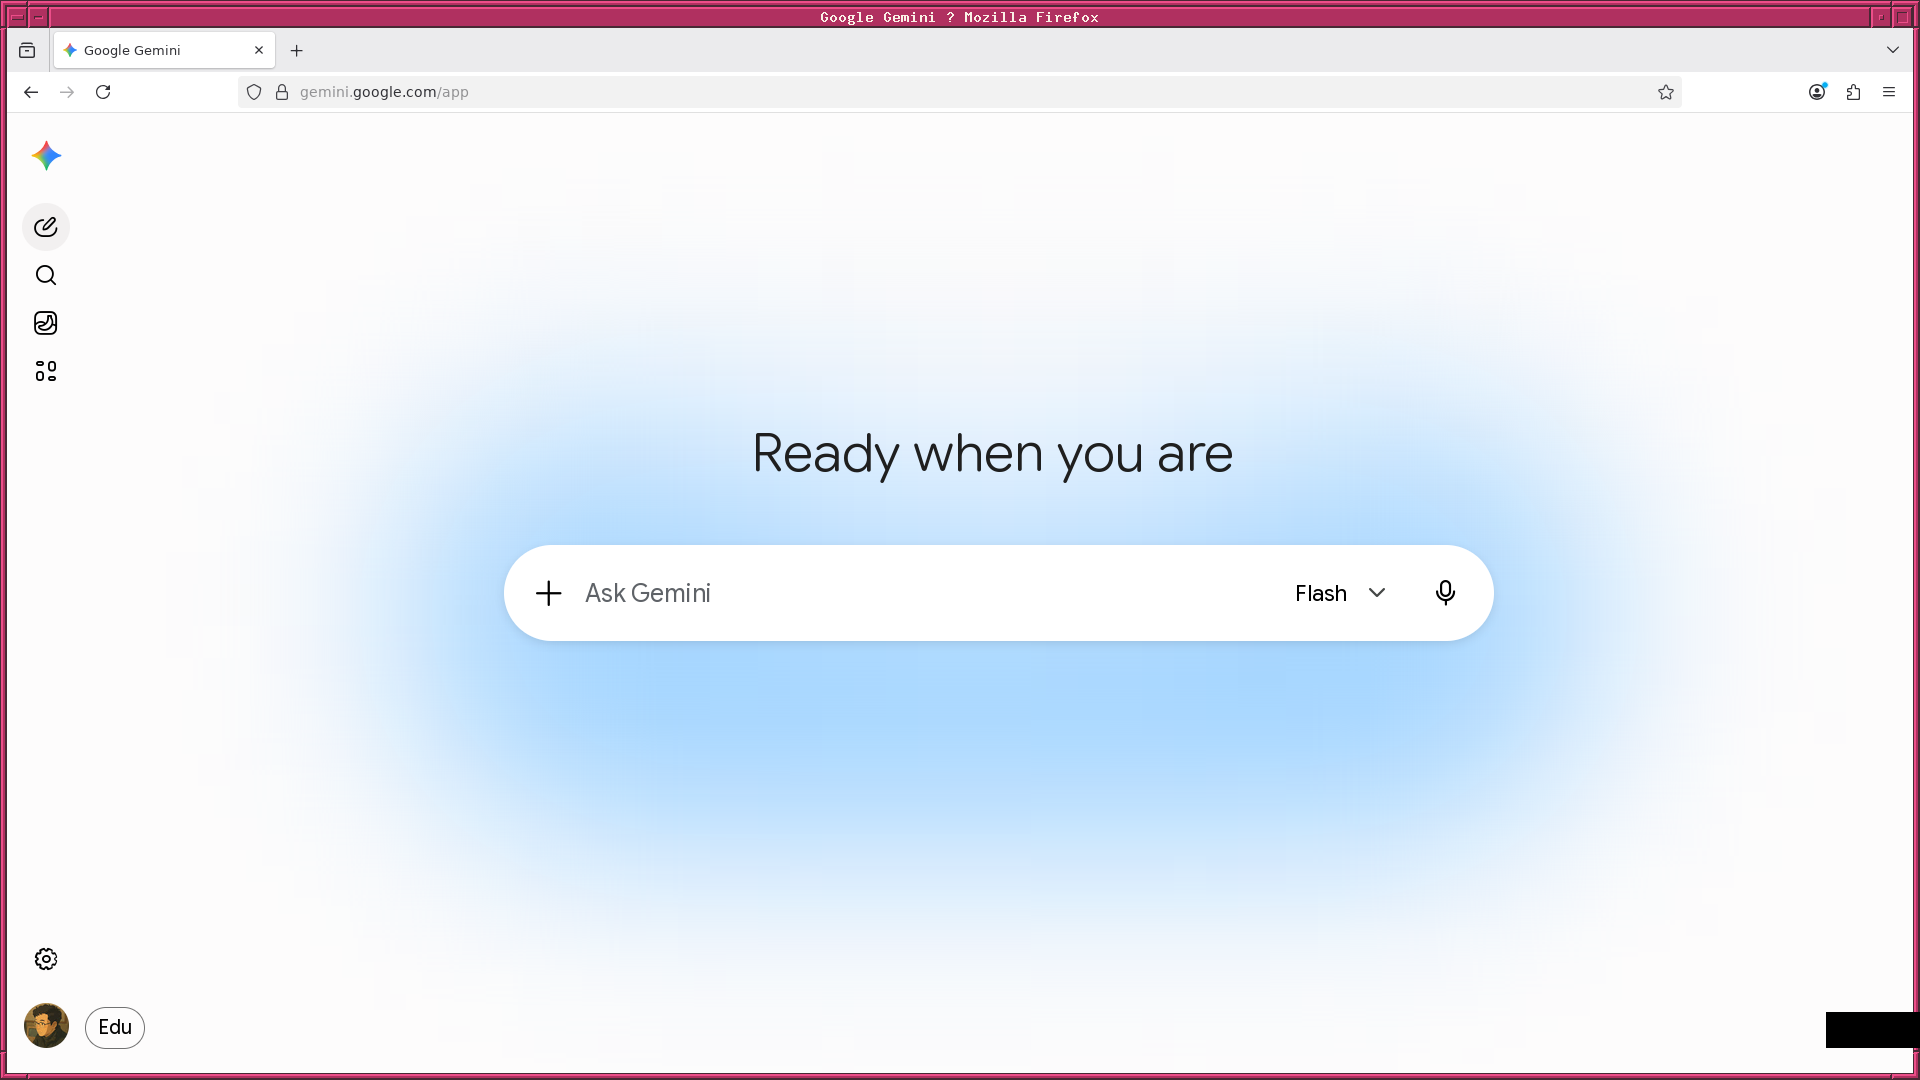Add files with the plus button

(x=549, y=593)
